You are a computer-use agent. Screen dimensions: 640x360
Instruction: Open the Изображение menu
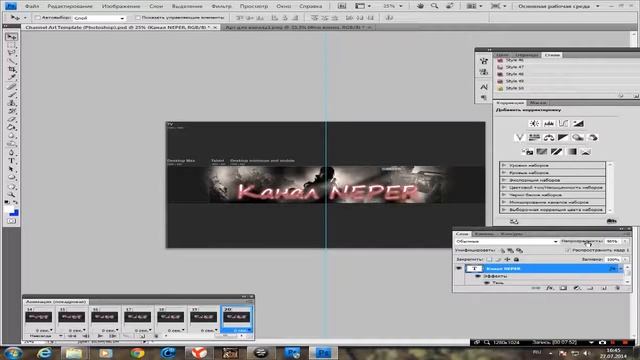point(121,6)
